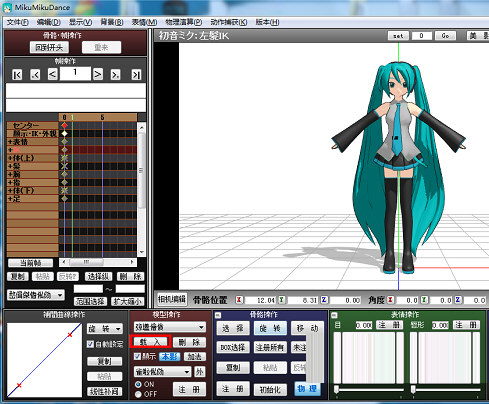This screenshot has width=489, height=404.
Task: Toggle the 本影 shadow button
Action: tap(170, 357)
